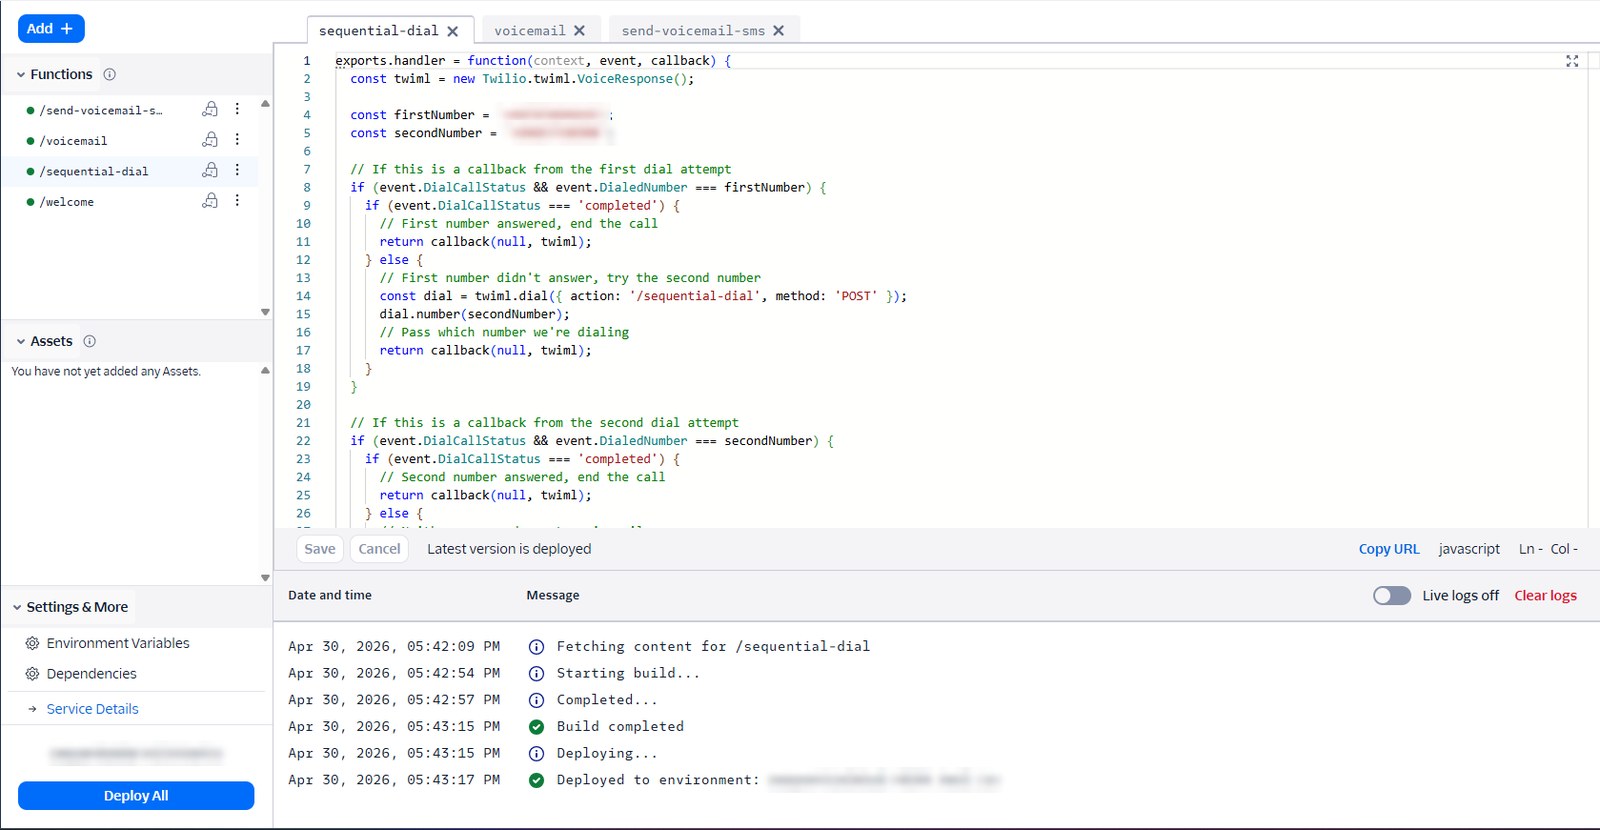1600x830 pixels.
Task: Close the sequential-dial editor tab
Action: point(453,31)
